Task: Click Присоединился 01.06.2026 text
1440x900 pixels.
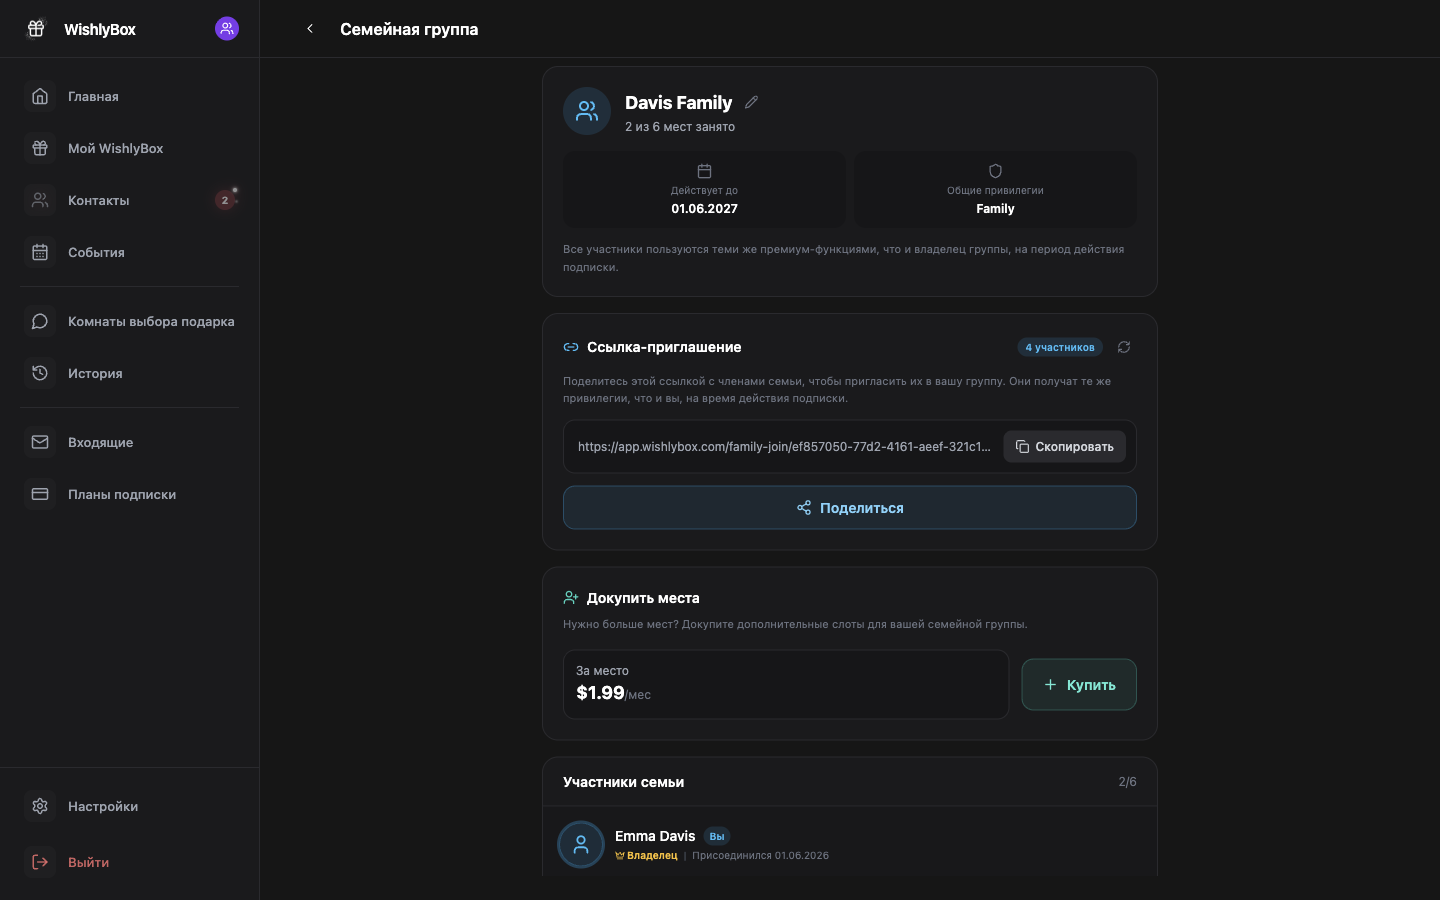Action: point(760,856)
